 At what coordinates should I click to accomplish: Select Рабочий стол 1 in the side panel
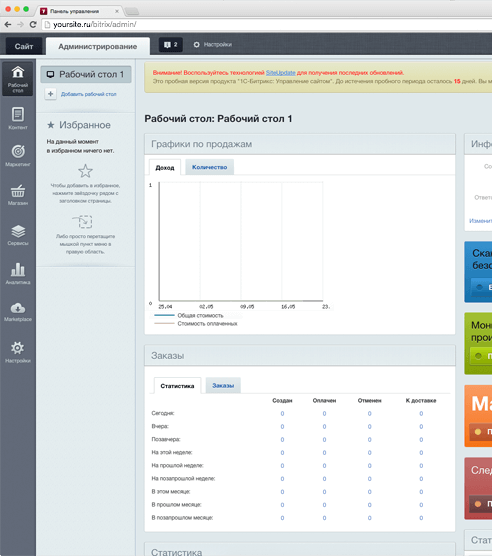pos(86,74)
